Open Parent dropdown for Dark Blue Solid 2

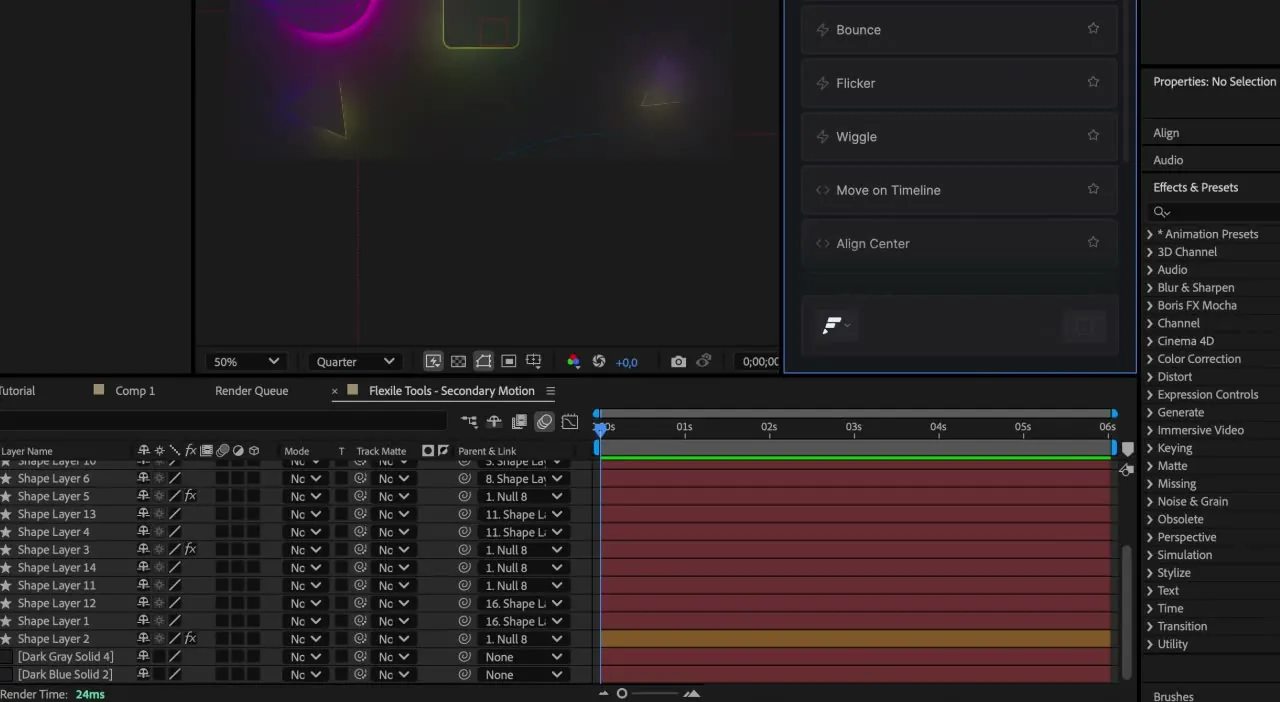pos(522,675)
